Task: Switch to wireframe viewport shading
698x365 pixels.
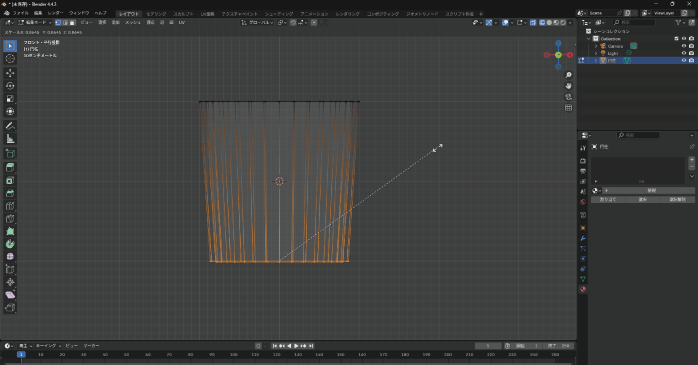Action: tap(542, 22)
